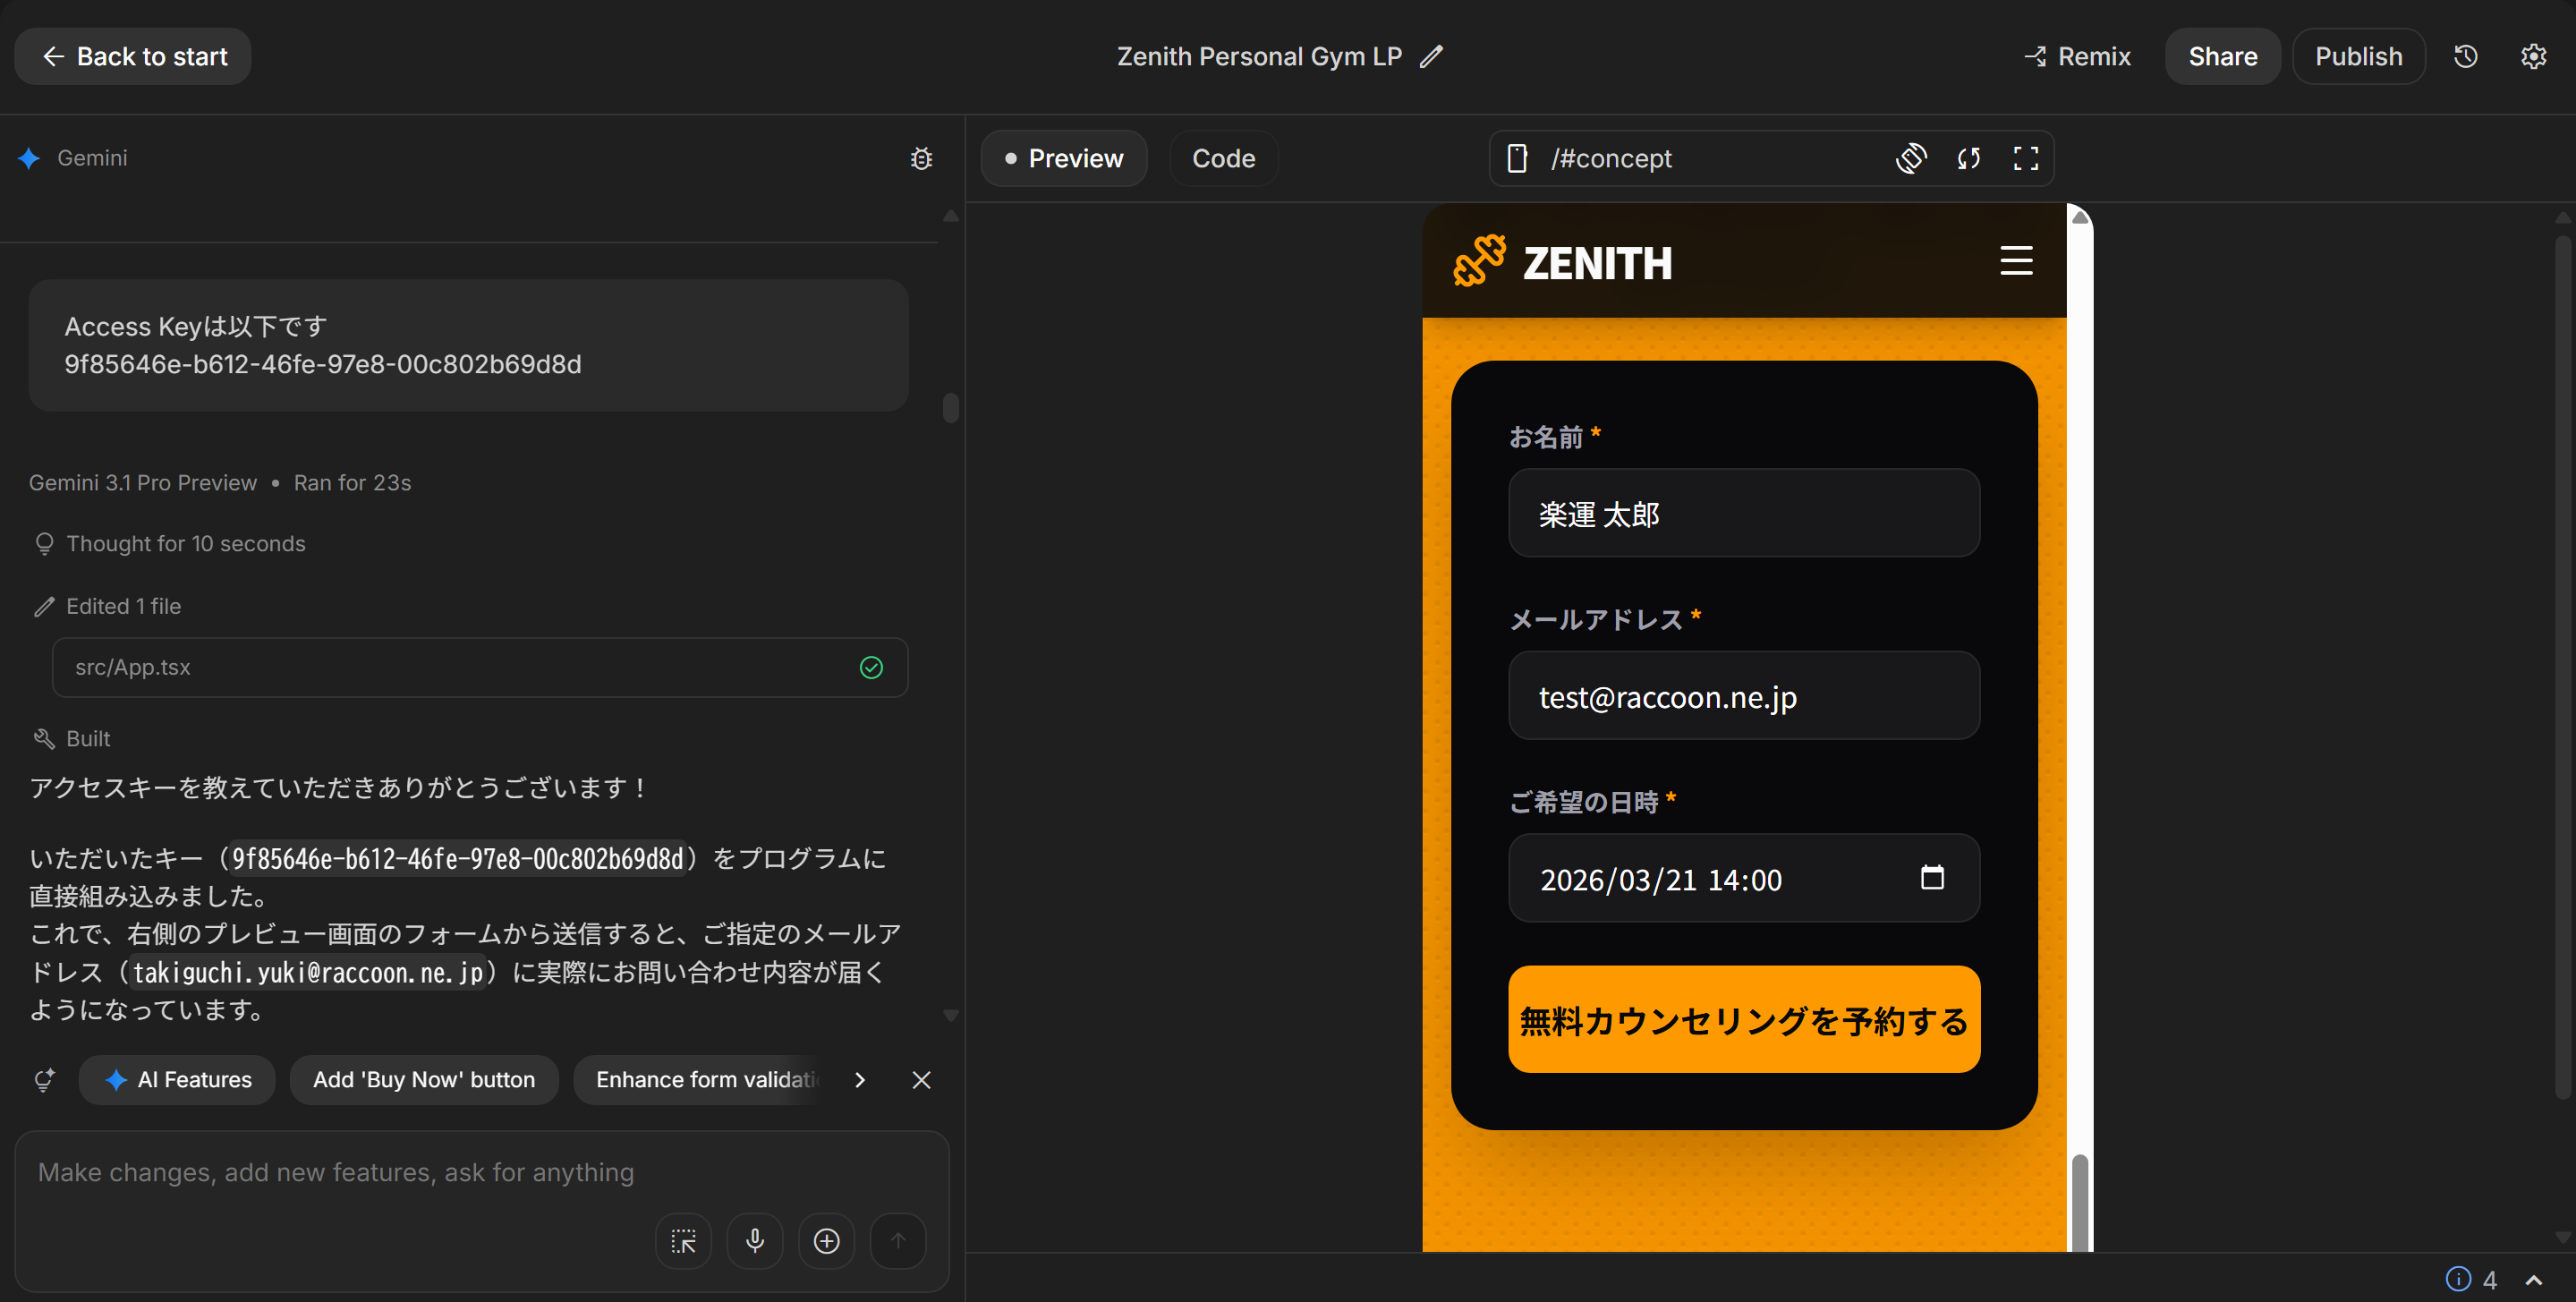The image size is (2576, 1302).
Task: Toggle the mobile device view indicator
Action: coord(1518,158)
